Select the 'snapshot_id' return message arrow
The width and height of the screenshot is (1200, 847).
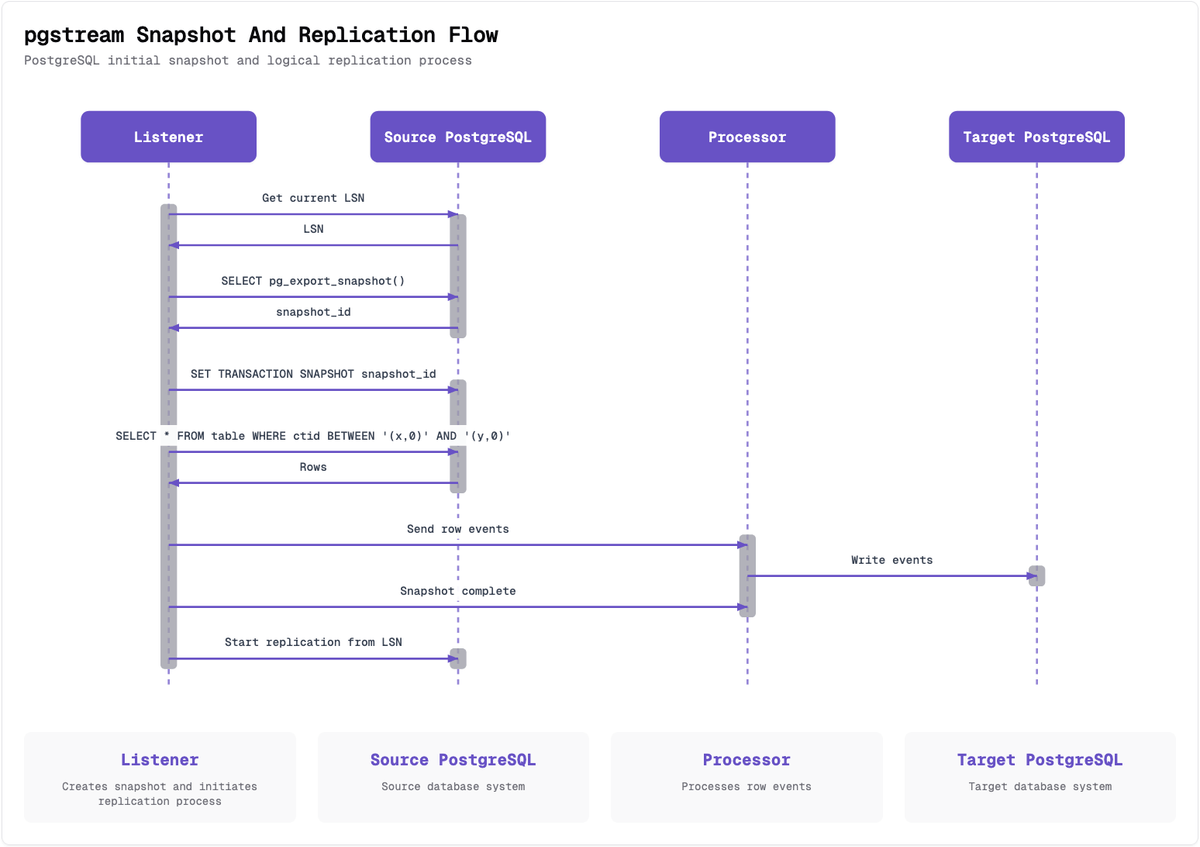[x=312, y=326]
